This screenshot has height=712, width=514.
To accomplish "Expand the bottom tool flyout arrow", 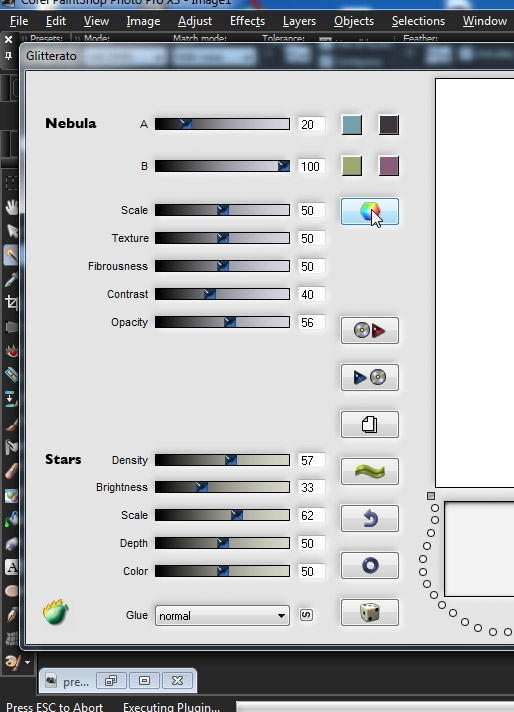I will click(x=27, y=663).
